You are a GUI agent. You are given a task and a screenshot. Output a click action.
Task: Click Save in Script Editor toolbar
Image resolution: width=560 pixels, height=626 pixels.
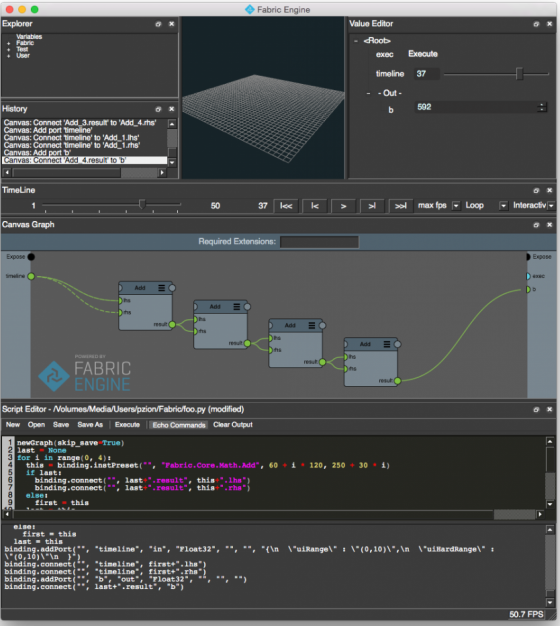pos(61,425)
